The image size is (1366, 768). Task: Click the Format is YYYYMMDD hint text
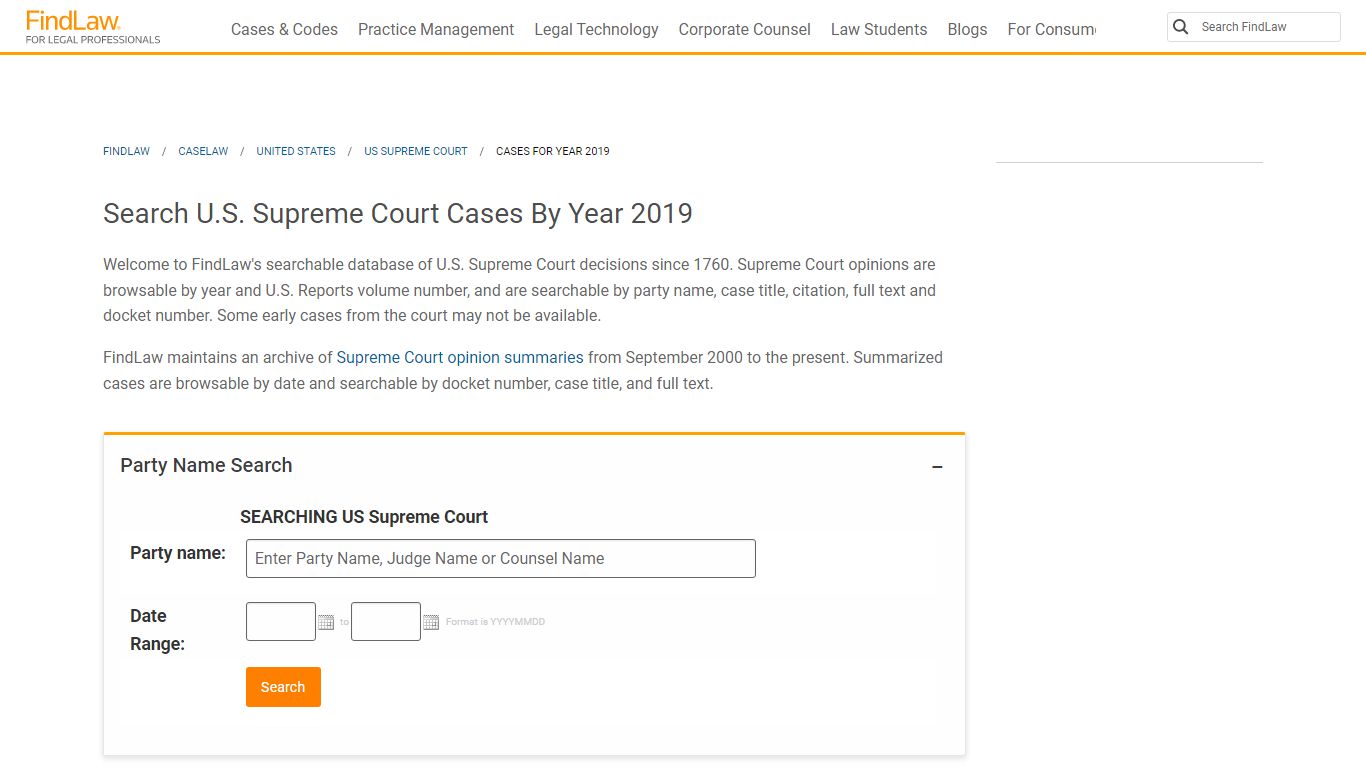(495, 622)
